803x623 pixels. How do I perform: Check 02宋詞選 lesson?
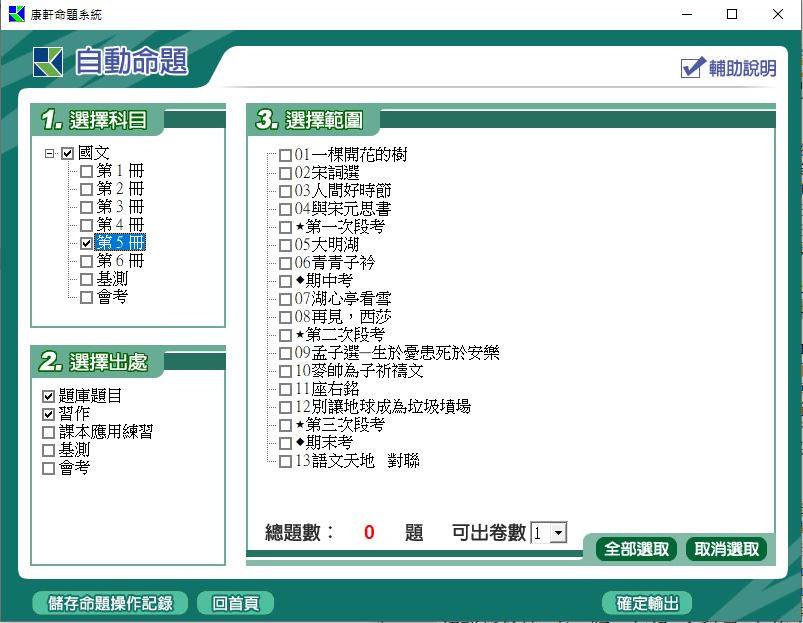click(285, 173)
